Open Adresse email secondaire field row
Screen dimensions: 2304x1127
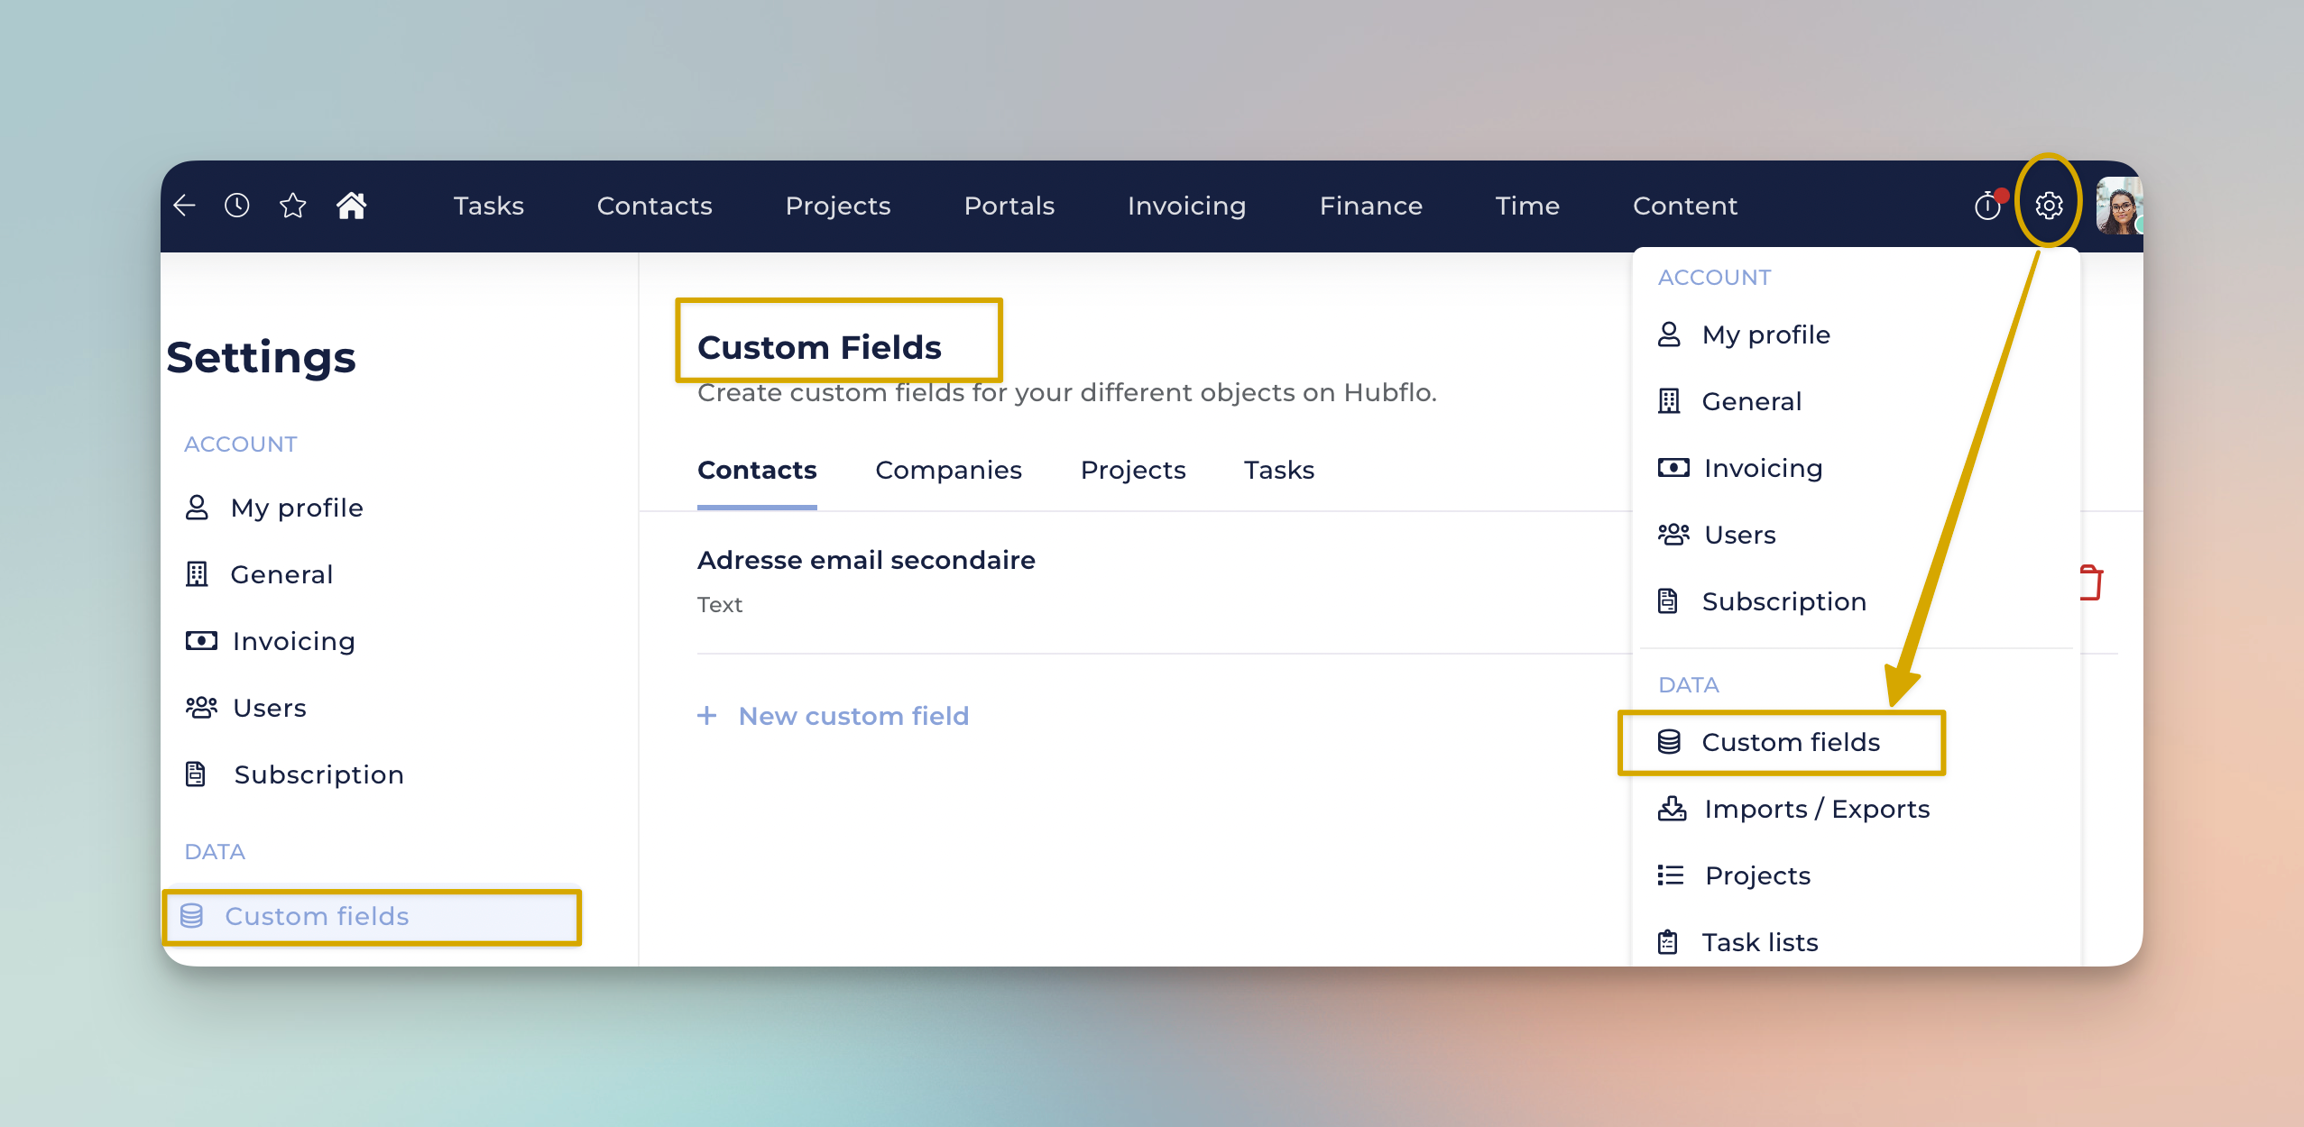(866, 561)
